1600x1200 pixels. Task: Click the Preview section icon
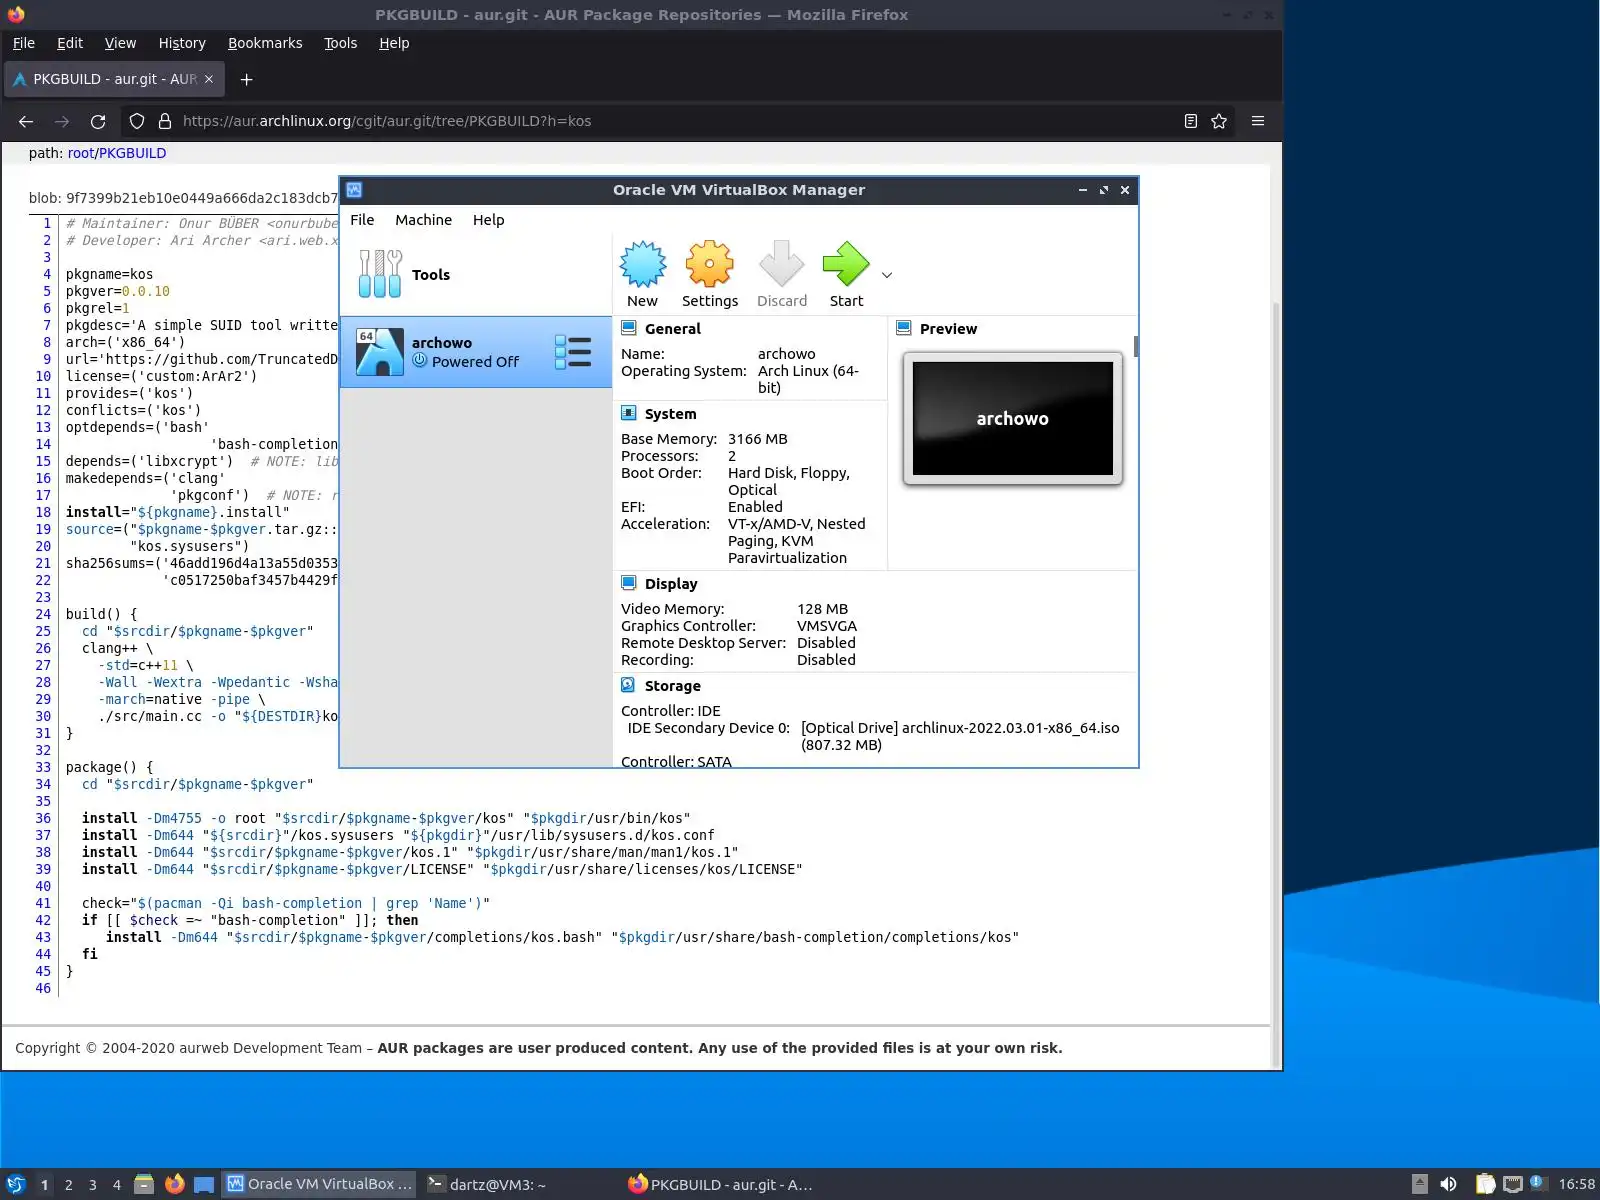tap(904, 328)
